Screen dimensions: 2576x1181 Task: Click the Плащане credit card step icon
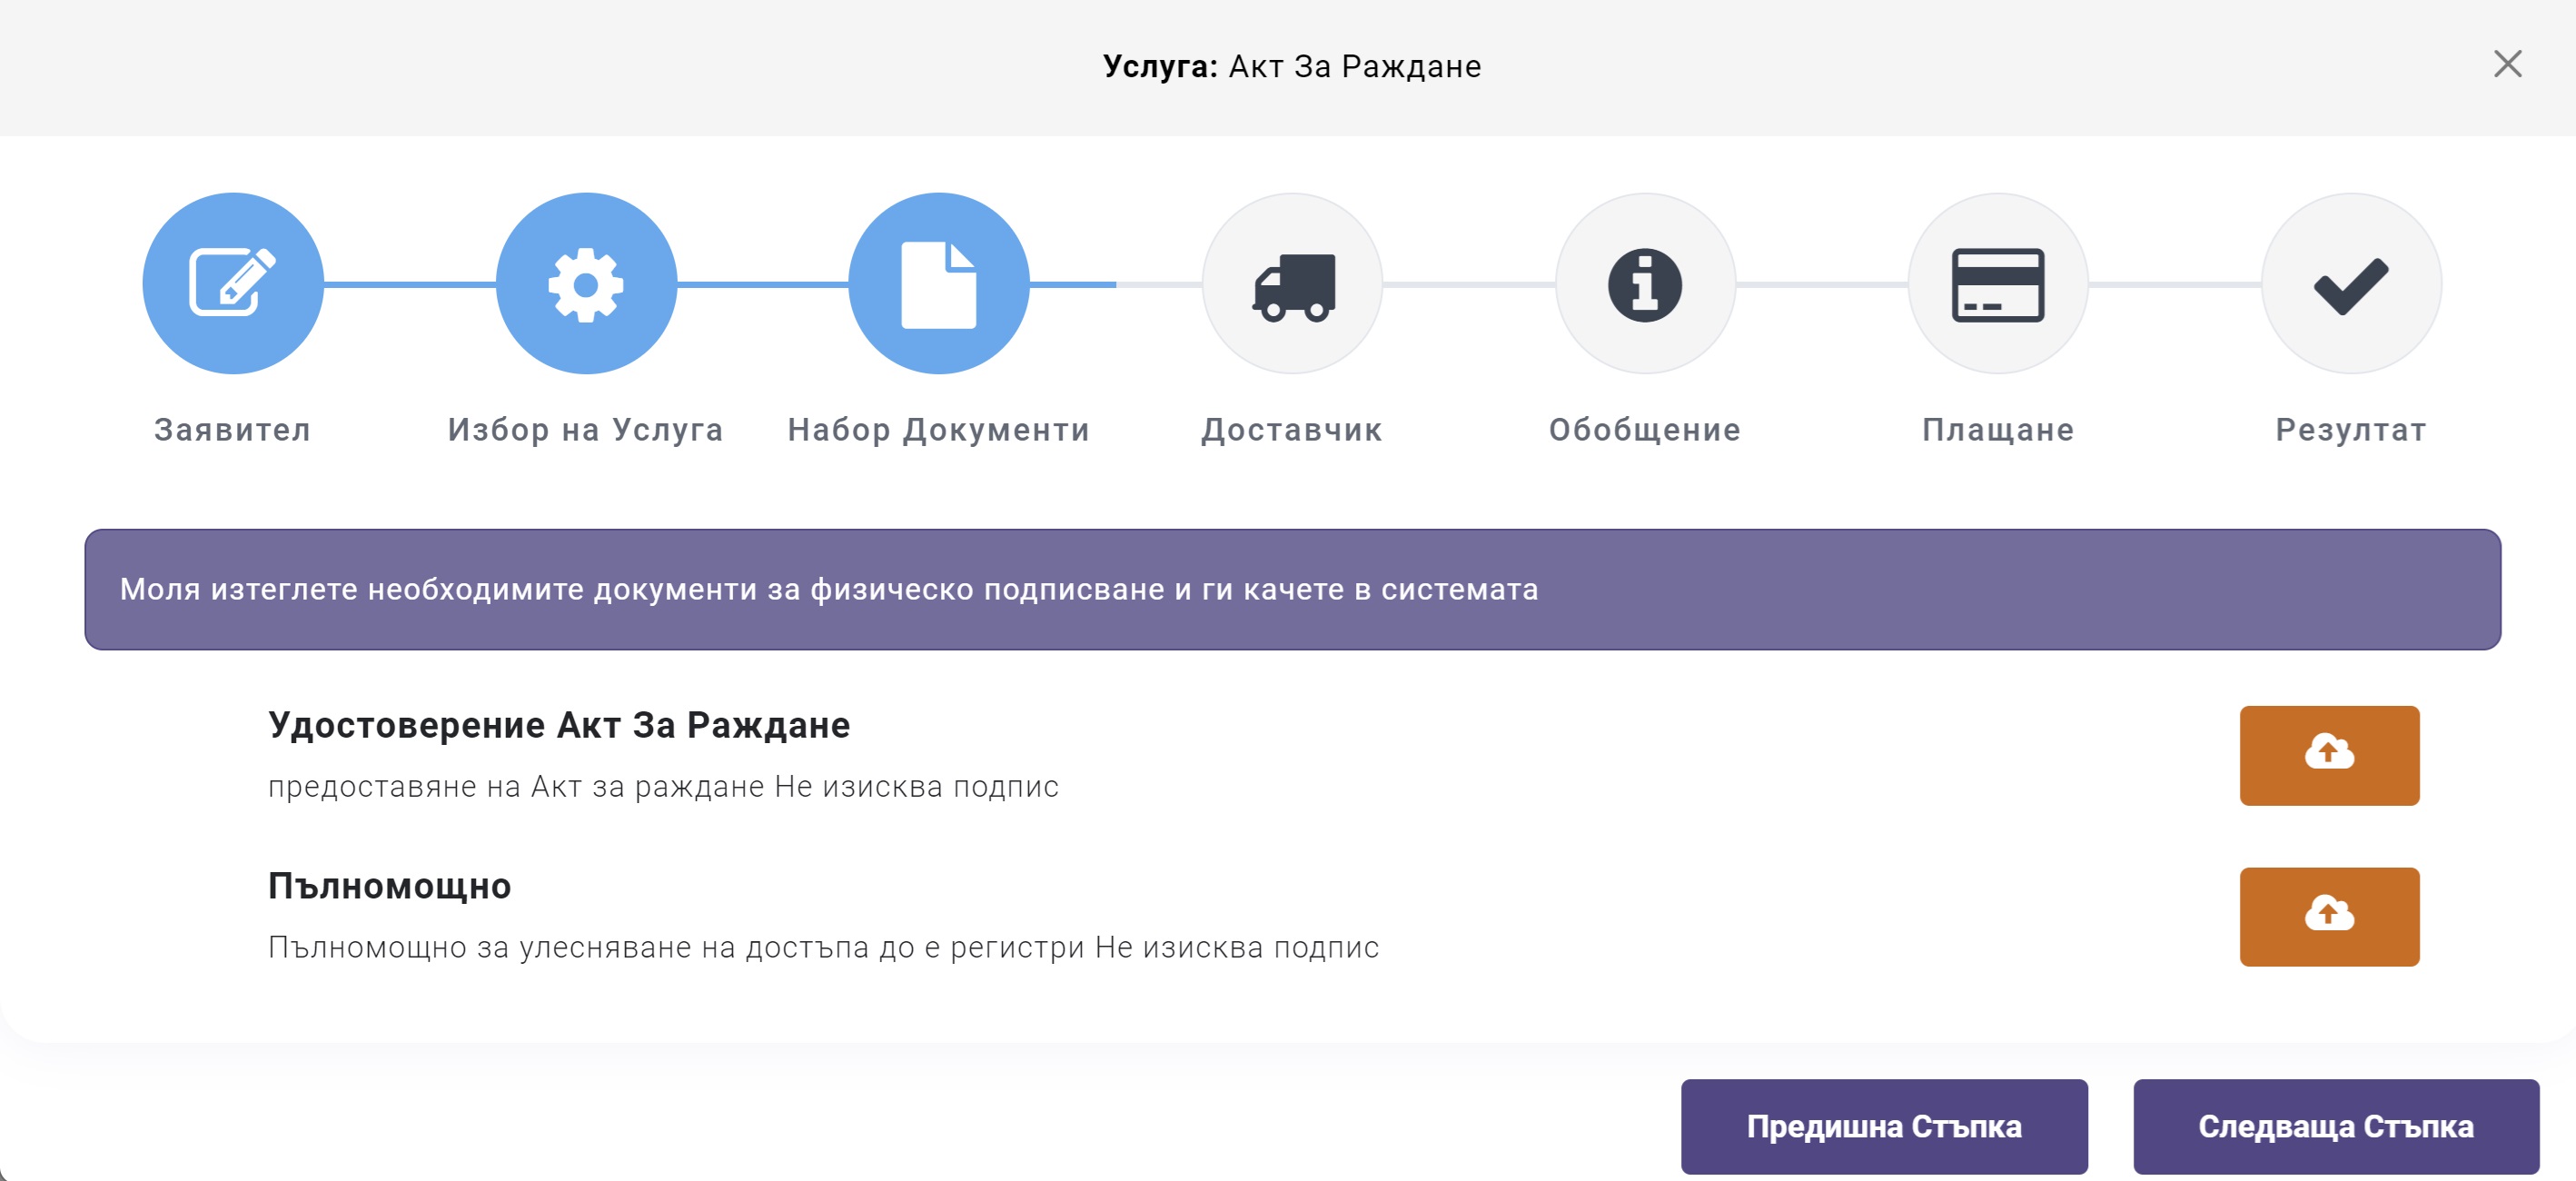1998,283
